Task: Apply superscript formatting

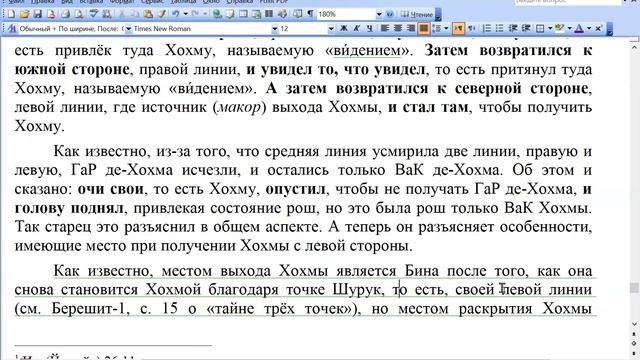Action: 598,28
